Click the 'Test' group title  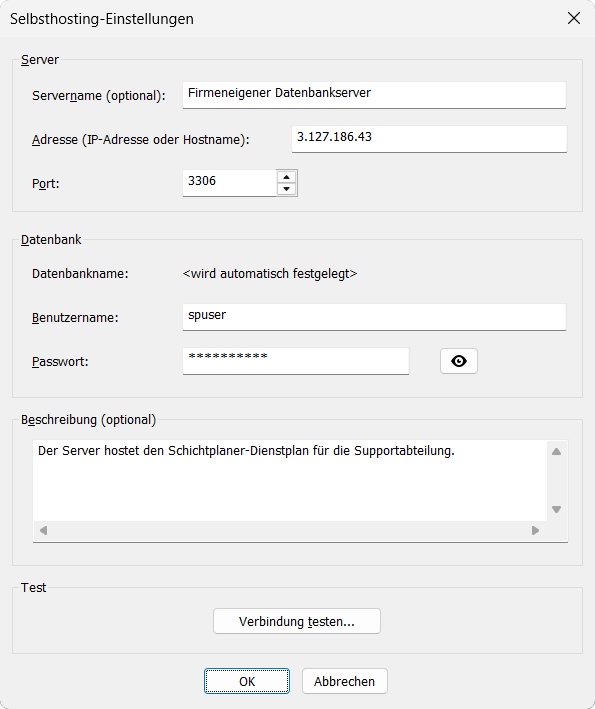tap(33, 587)
